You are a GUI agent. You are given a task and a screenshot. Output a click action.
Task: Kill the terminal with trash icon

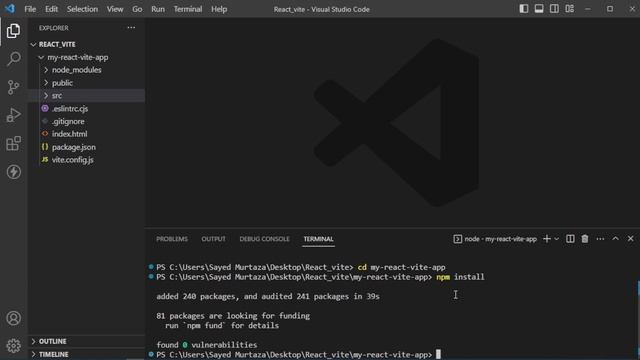click(x=585, y=239)
